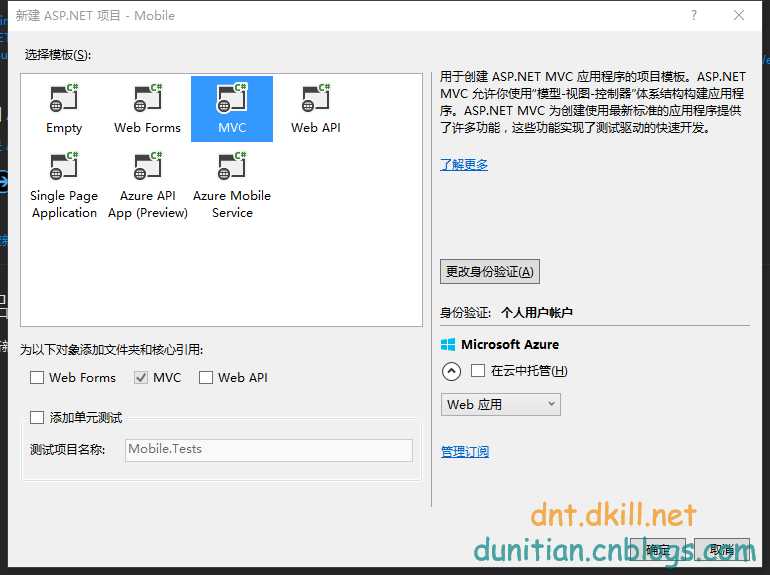Choose the Web Forms template icon

pos(148,98)
